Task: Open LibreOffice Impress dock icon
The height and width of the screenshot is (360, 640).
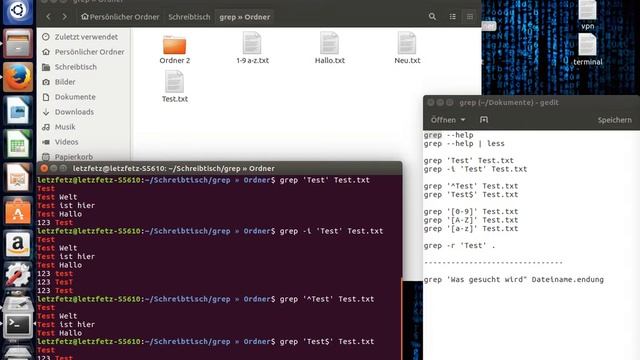Action: 18,178
